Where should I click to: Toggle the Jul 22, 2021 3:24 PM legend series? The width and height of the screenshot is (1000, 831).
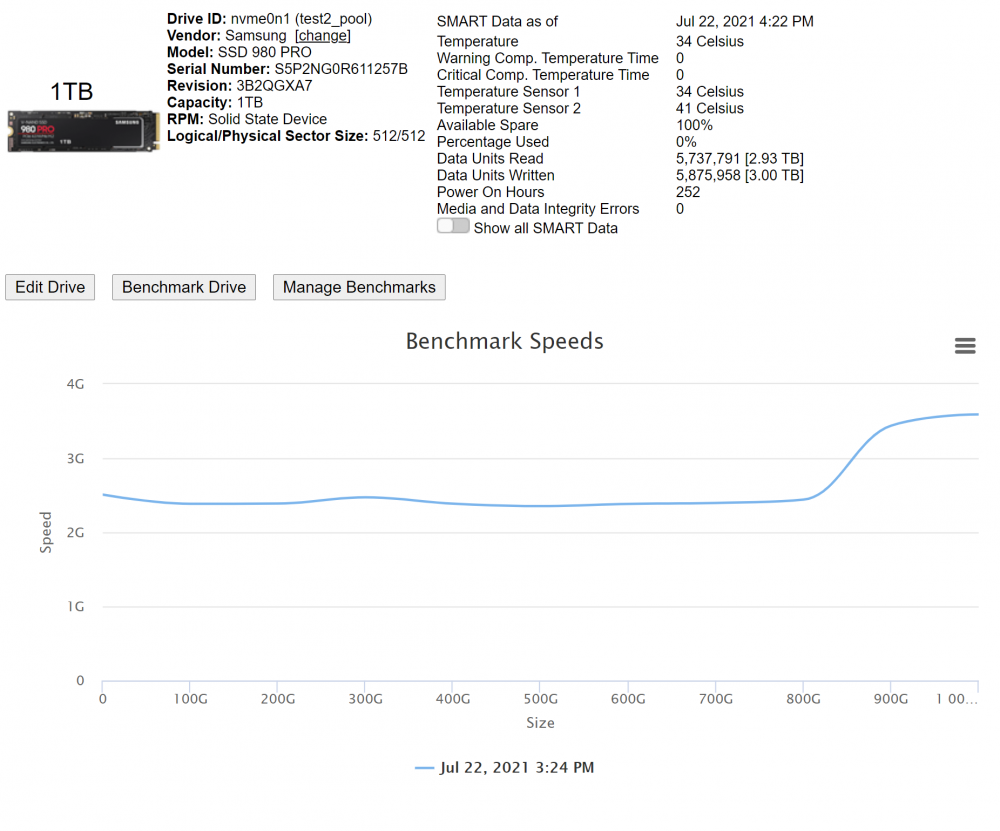[x=504, y=767]
